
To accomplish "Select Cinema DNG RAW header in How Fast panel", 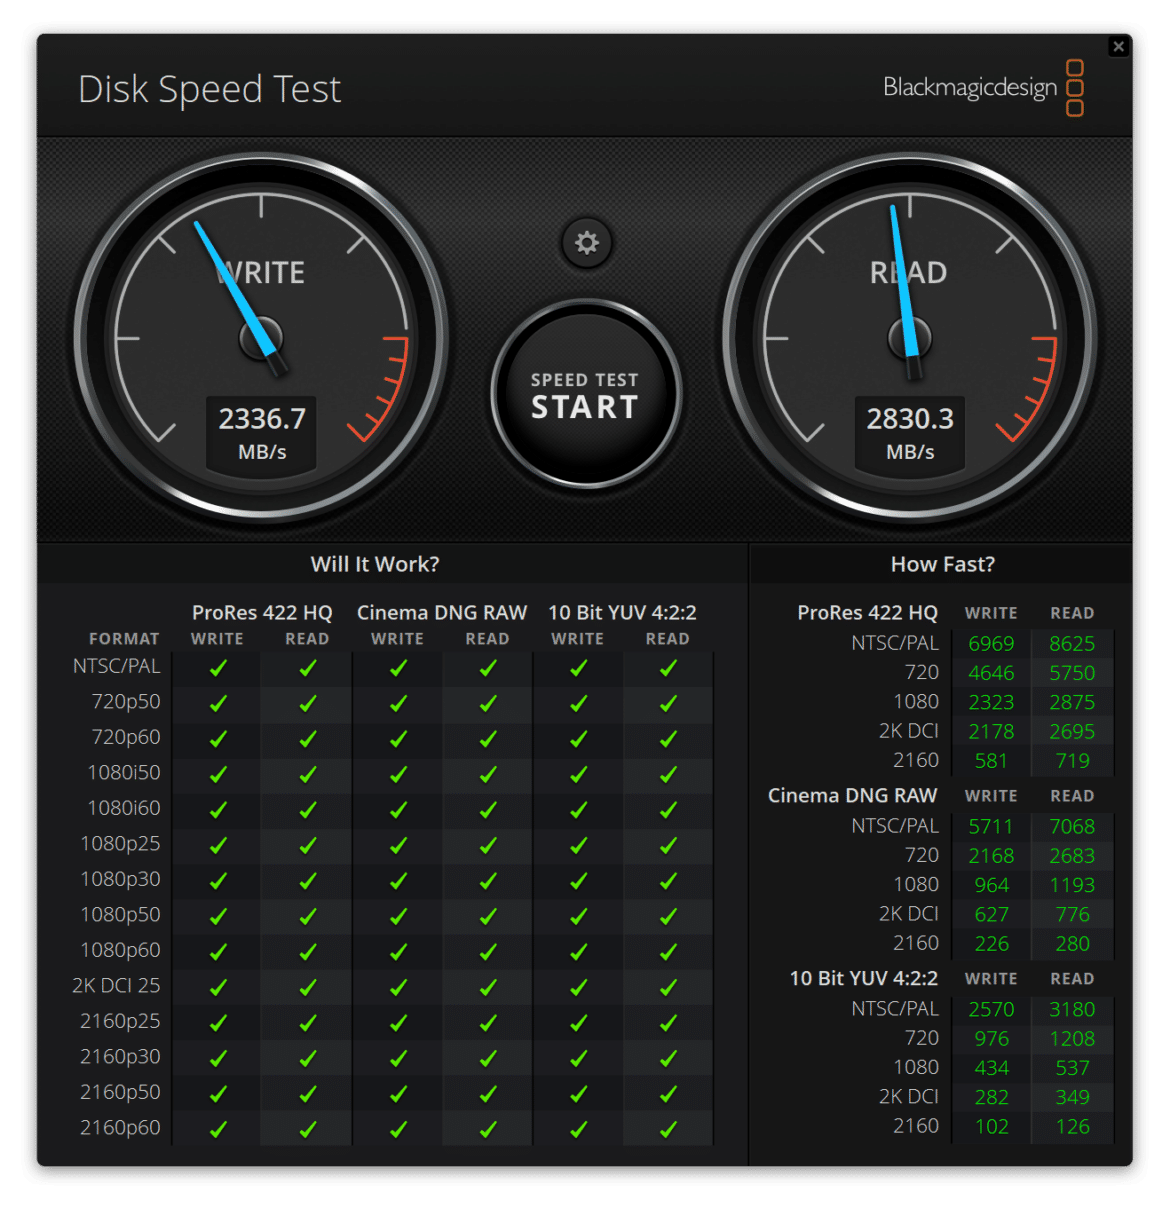I will [x=852, y=795].
